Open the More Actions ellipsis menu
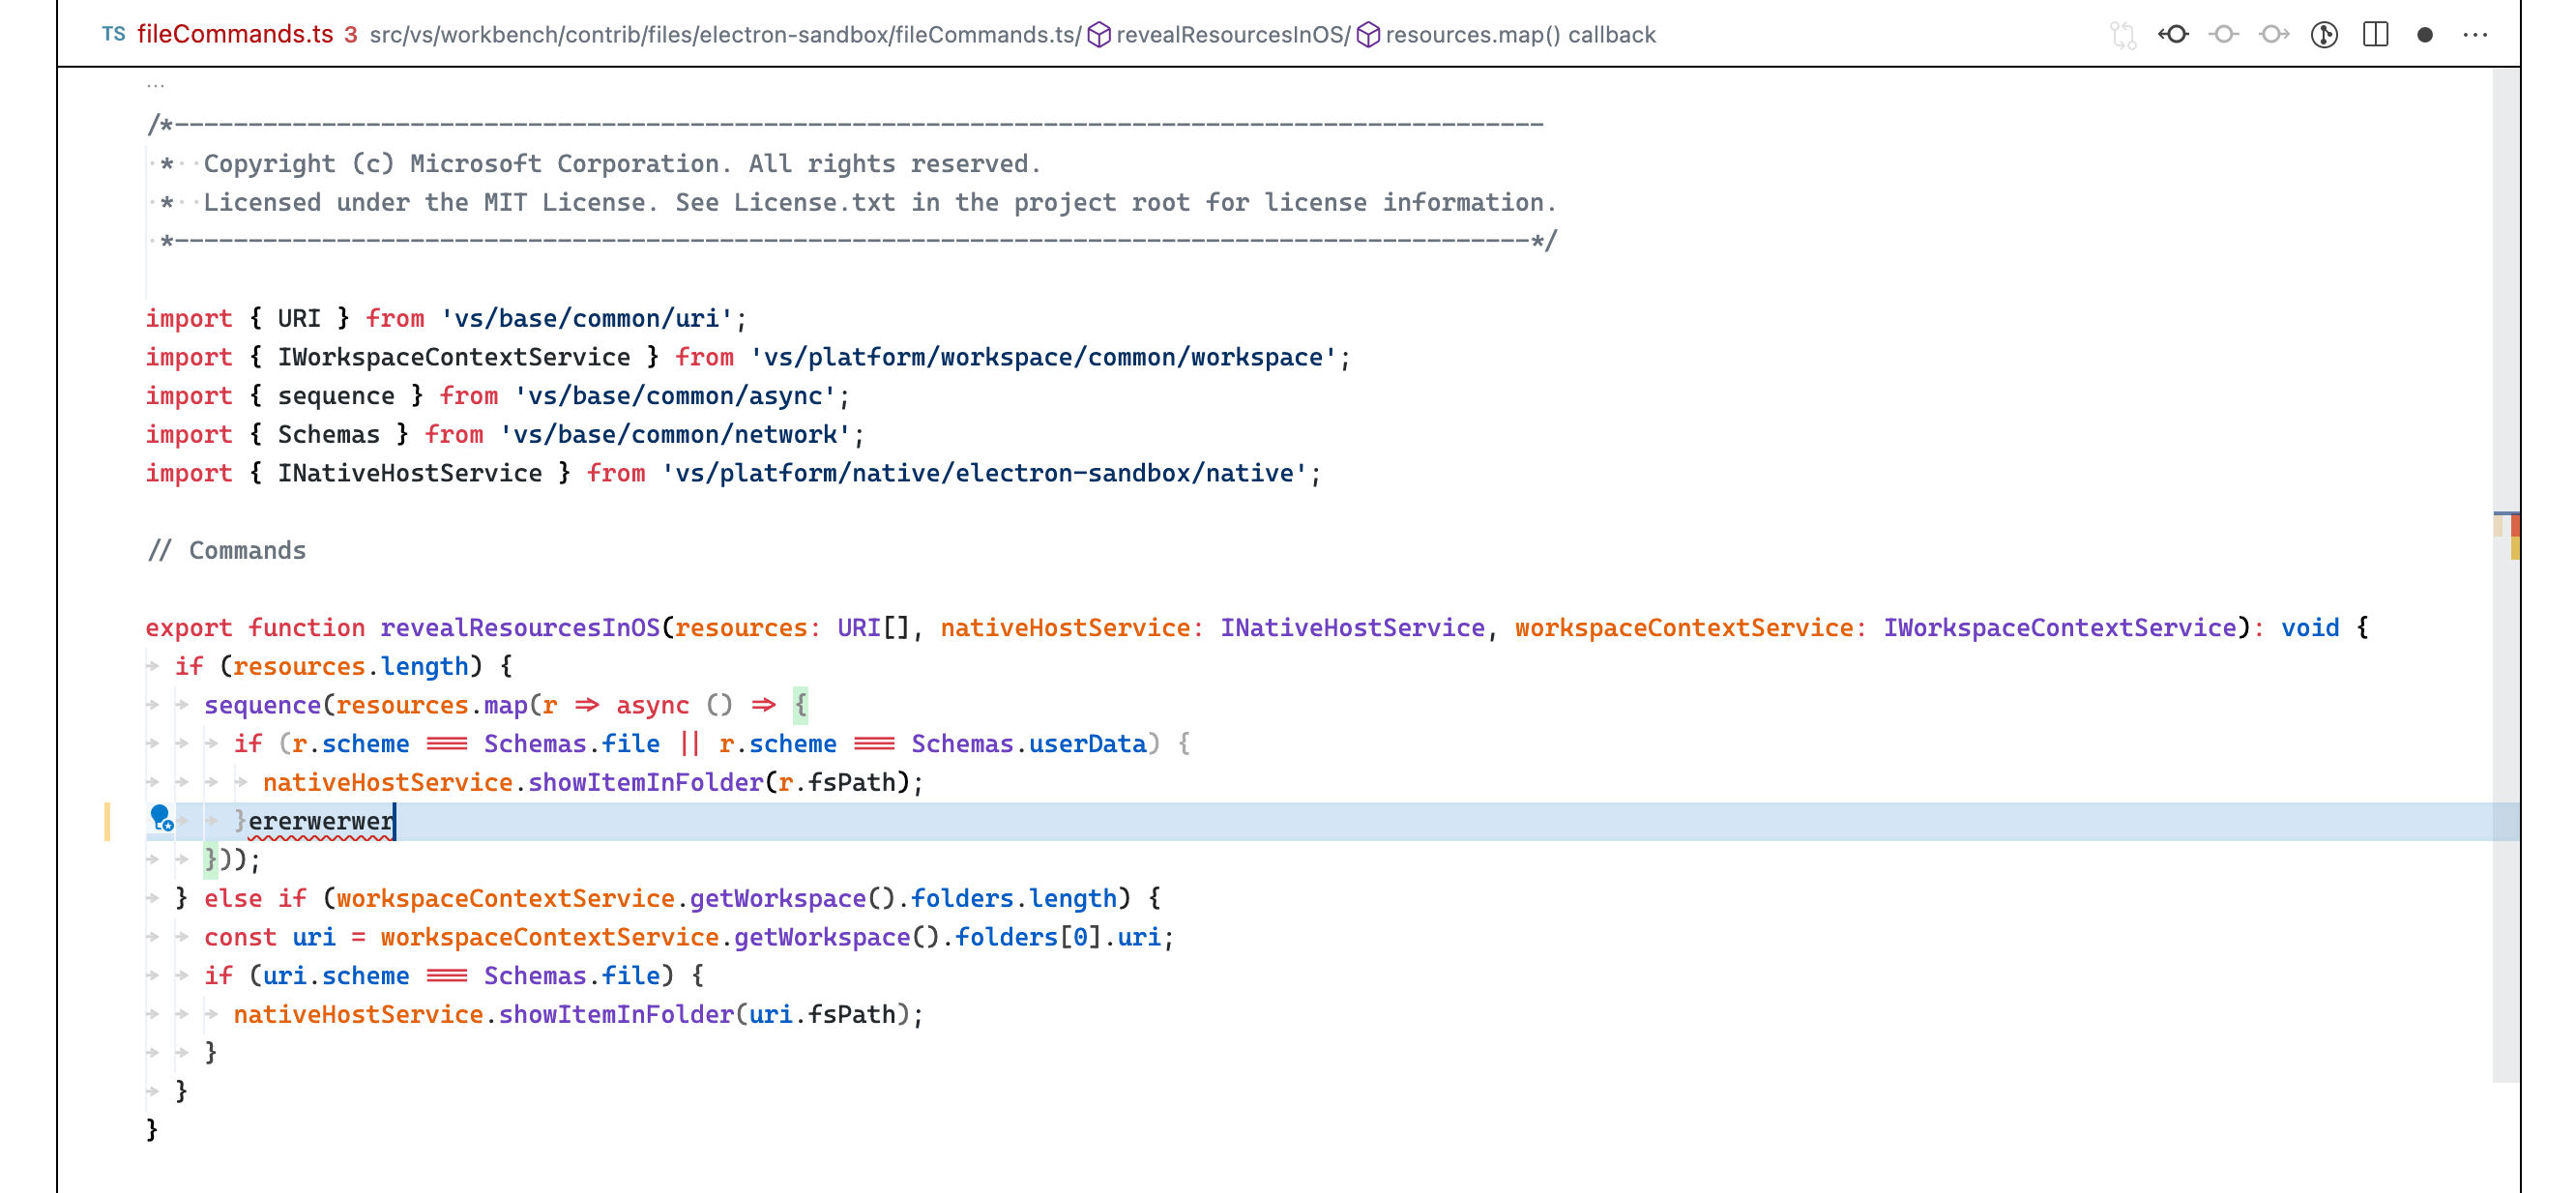This screenshot has height=1193, width=2576. click(x=2476, y=34)
